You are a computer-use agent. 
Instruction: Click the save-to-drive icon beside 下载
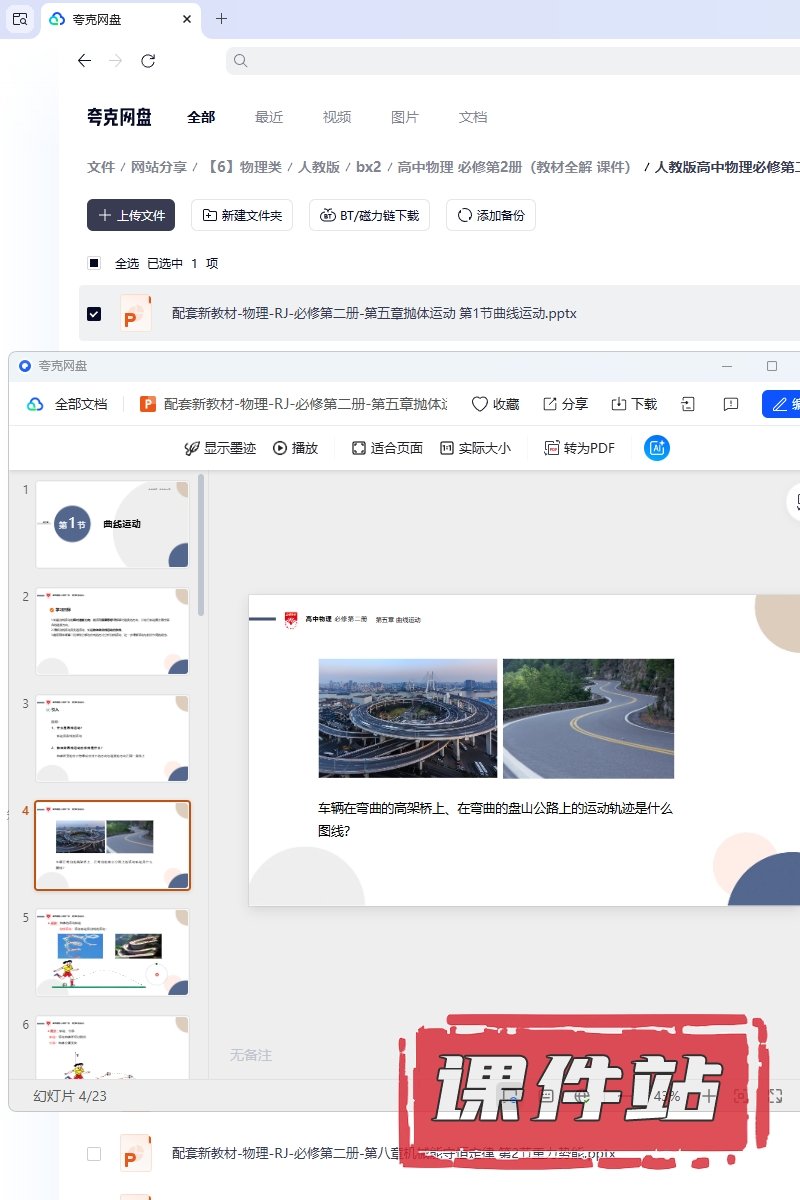click(688, 404)
